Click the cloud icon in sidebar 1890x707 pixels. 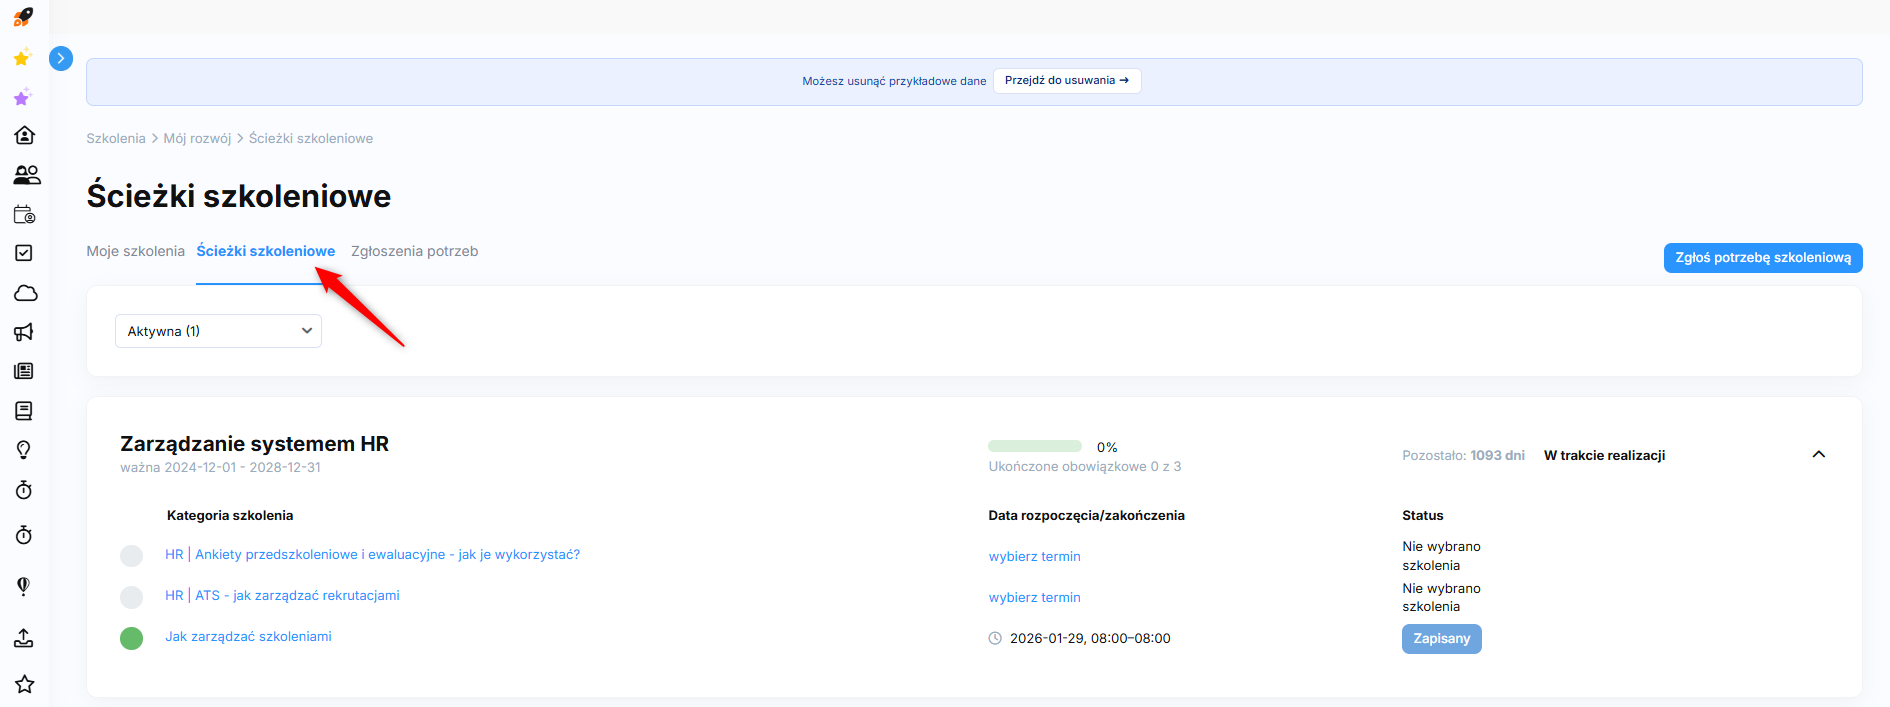click(25, 293)
